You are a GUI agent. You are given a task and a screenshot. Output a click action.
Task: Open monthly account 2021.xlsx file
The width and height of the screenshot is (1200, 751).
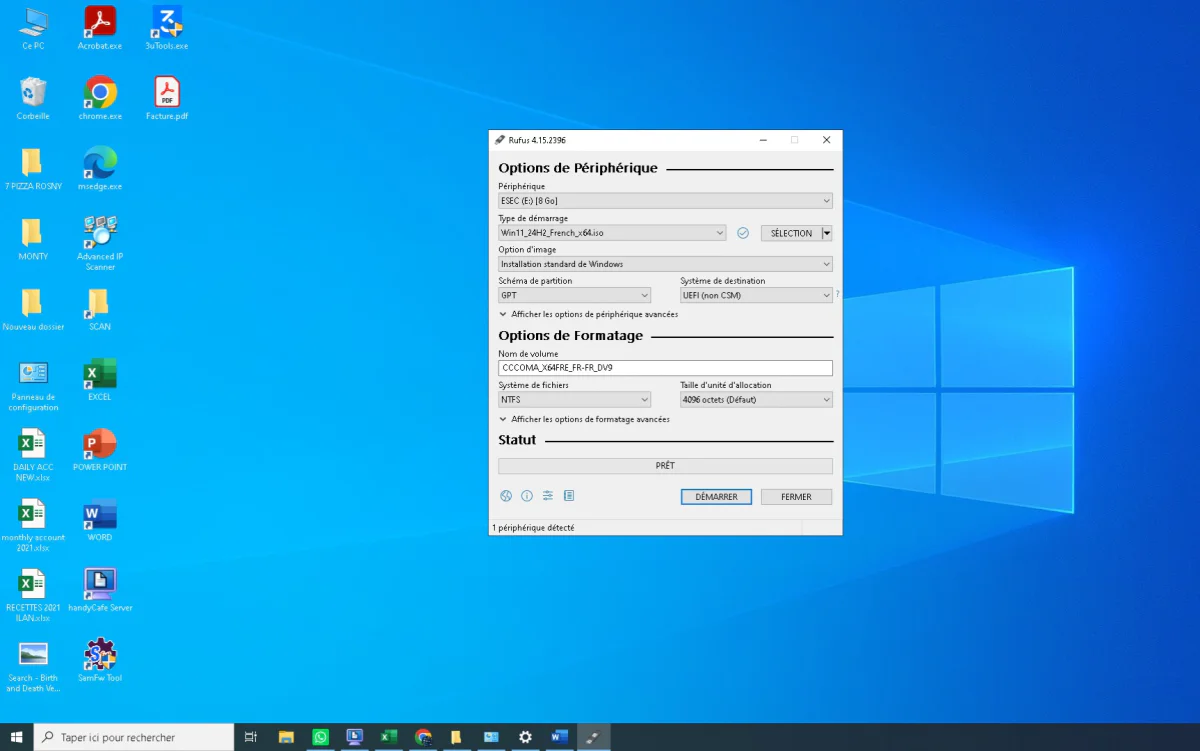33,525
